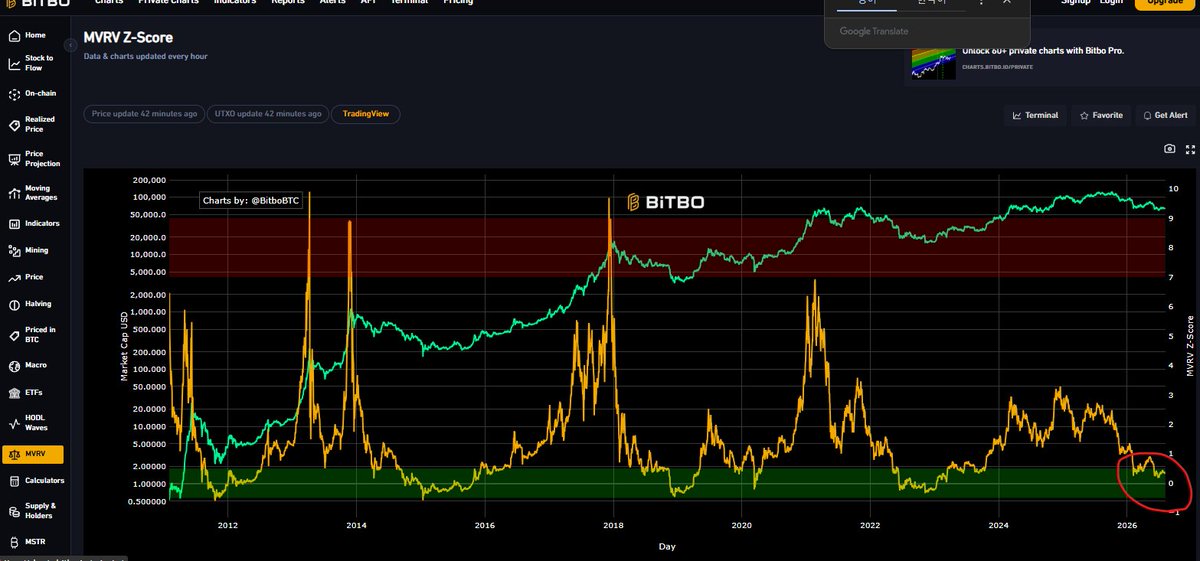1200x561 pixels.
Task: Click the orange Upgrade button
Action: coord(1164,4)
